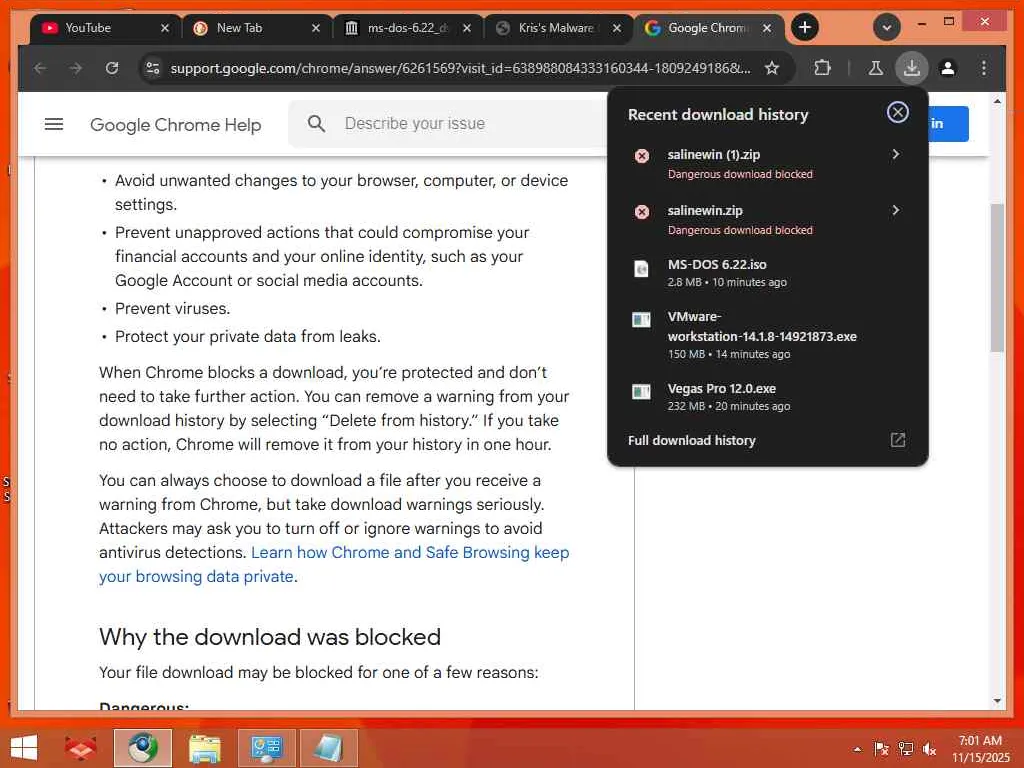Click the muted volume tray icon

point(929,749)
